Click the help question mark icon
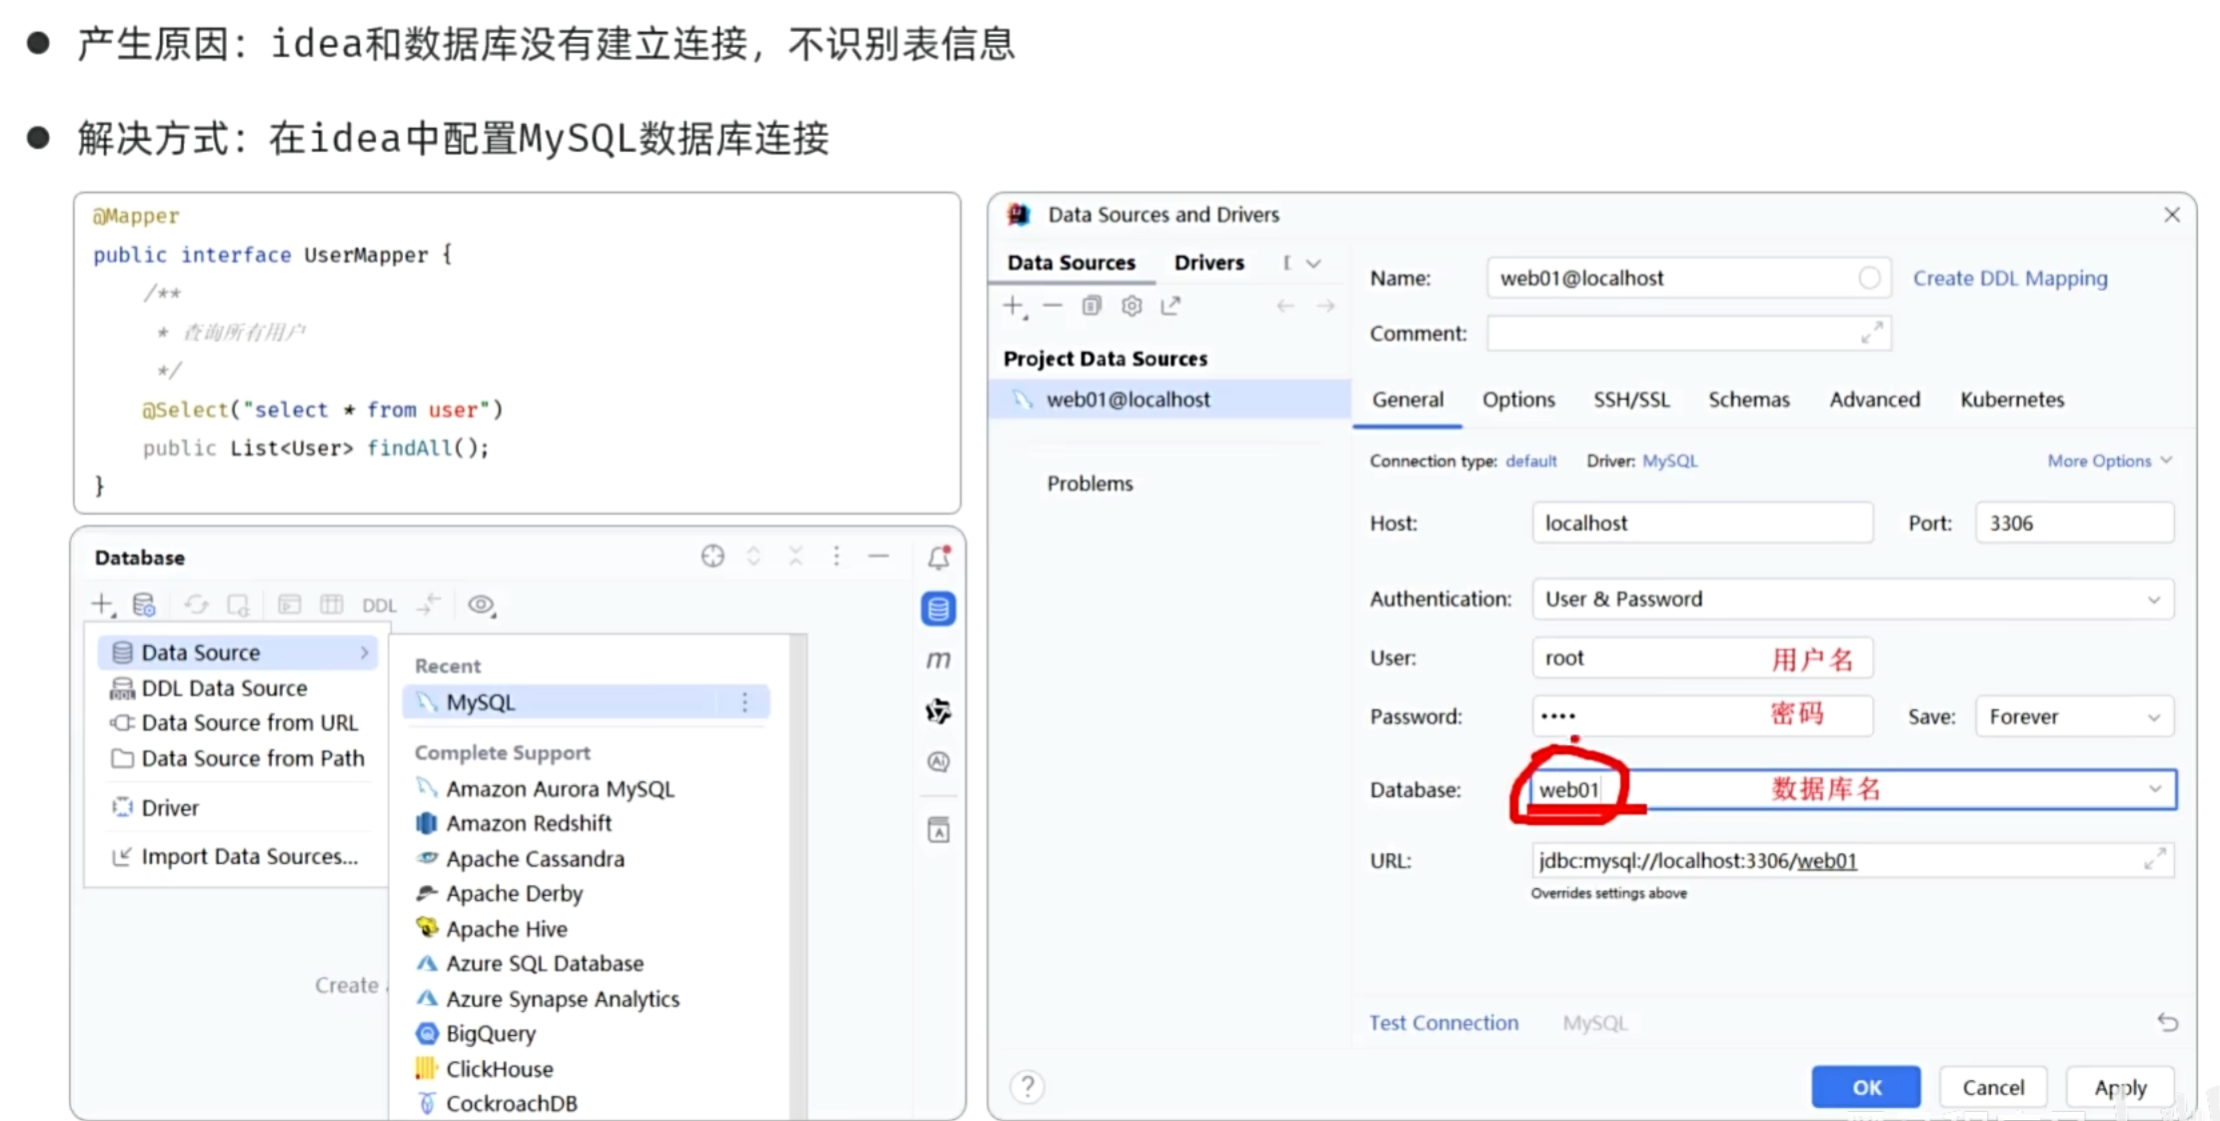The image size is (2220, 1121). click(1027, 1086)
